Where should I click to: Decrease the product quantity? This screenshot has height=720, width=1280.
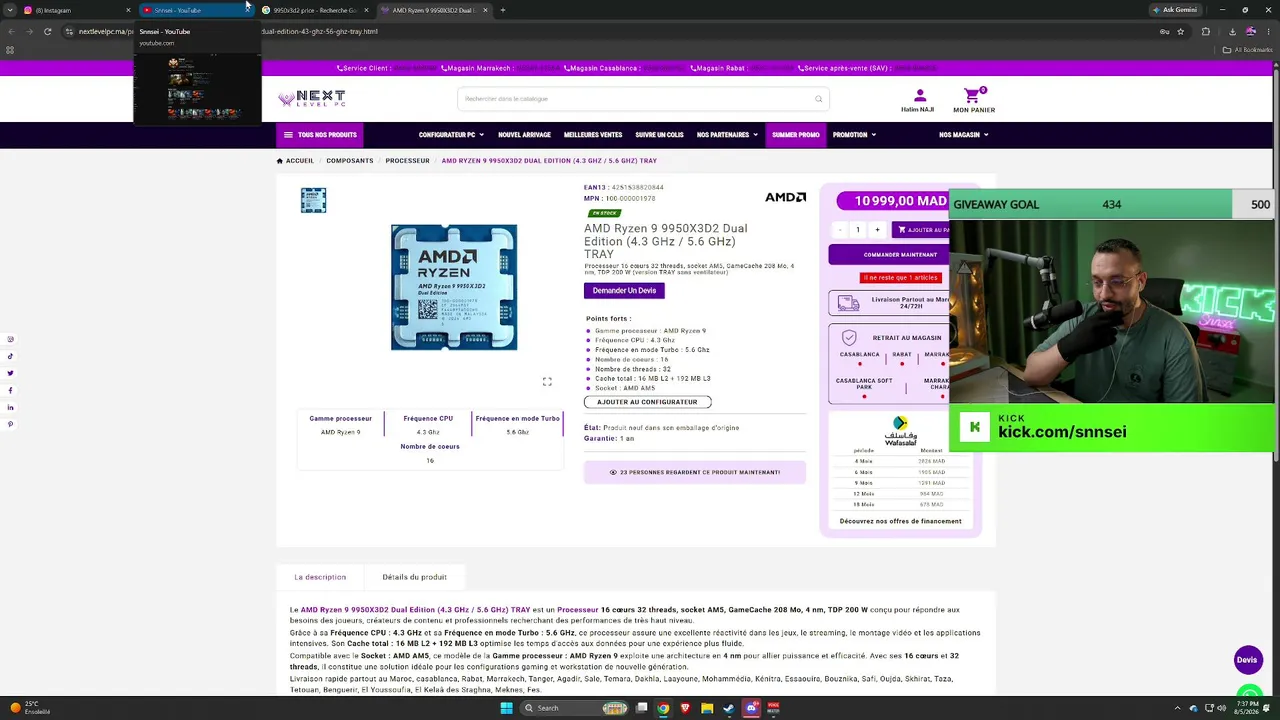click(x=839, y=230)
